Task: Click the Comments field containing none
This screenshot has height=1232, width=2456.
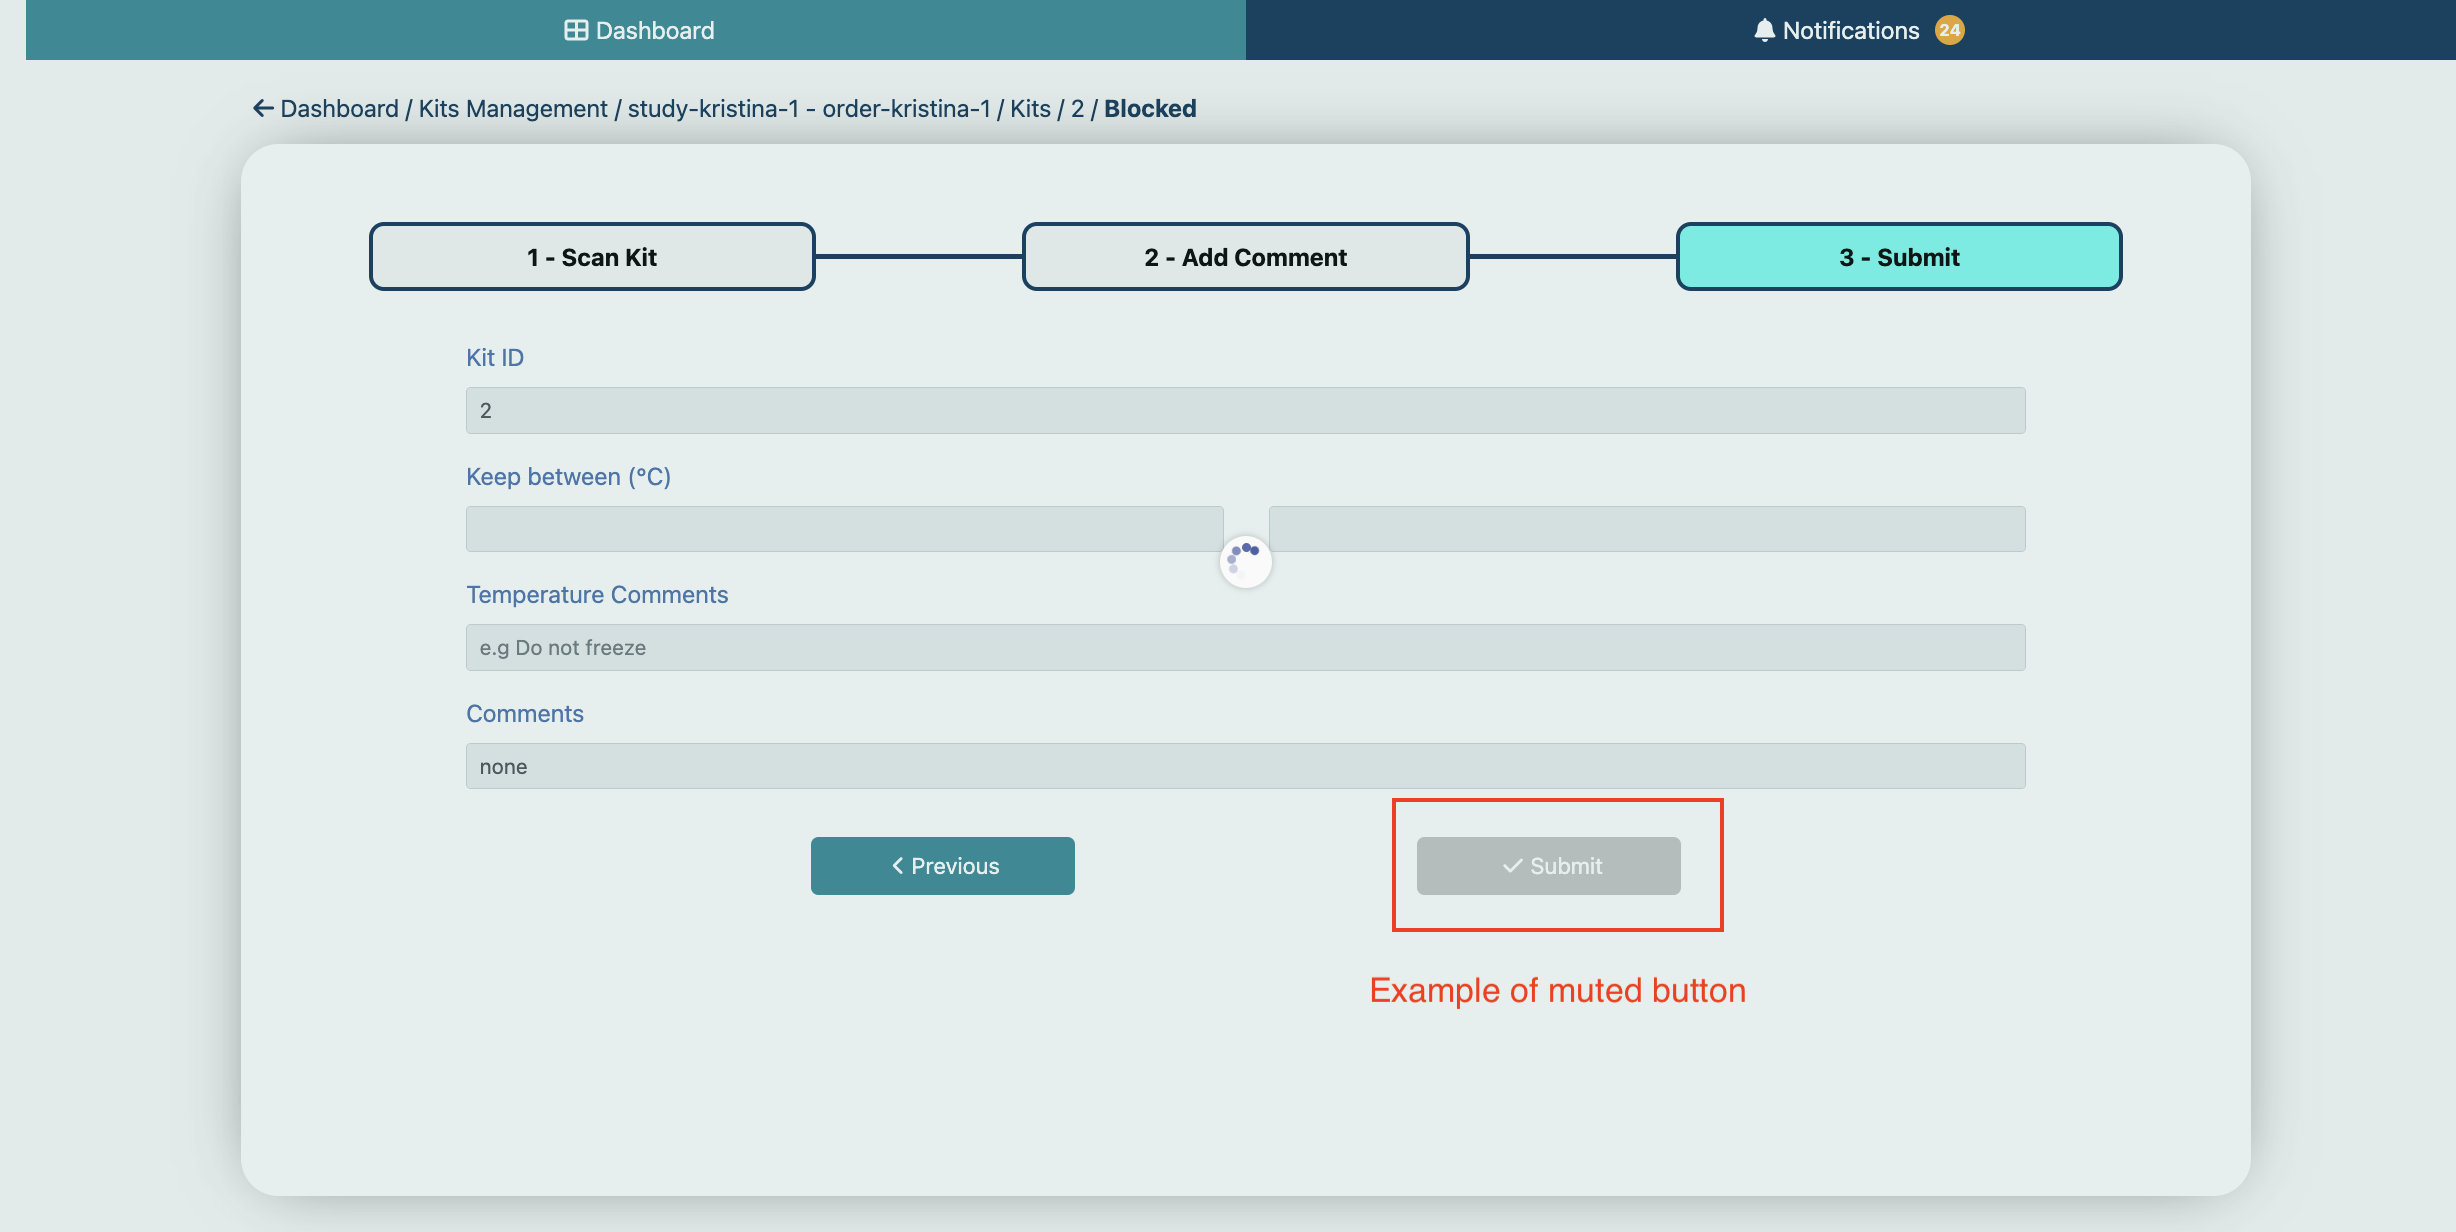Action: pos(1246,766)
